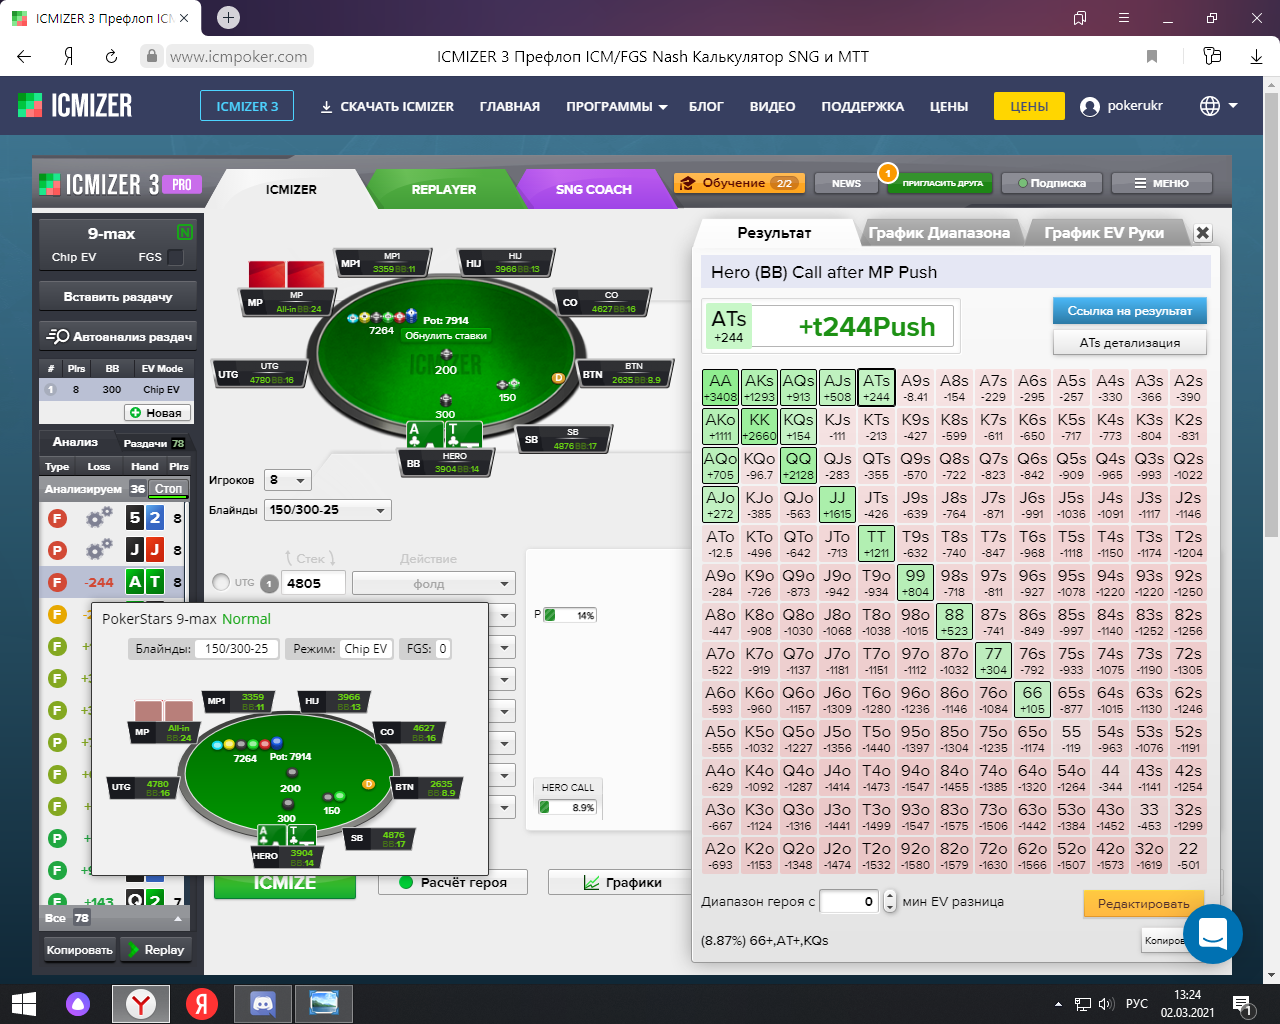This screenshot has height=1024, width=1280.
Task: Open the Игроков players count dropdown
Action: click(x=288, y=480)
